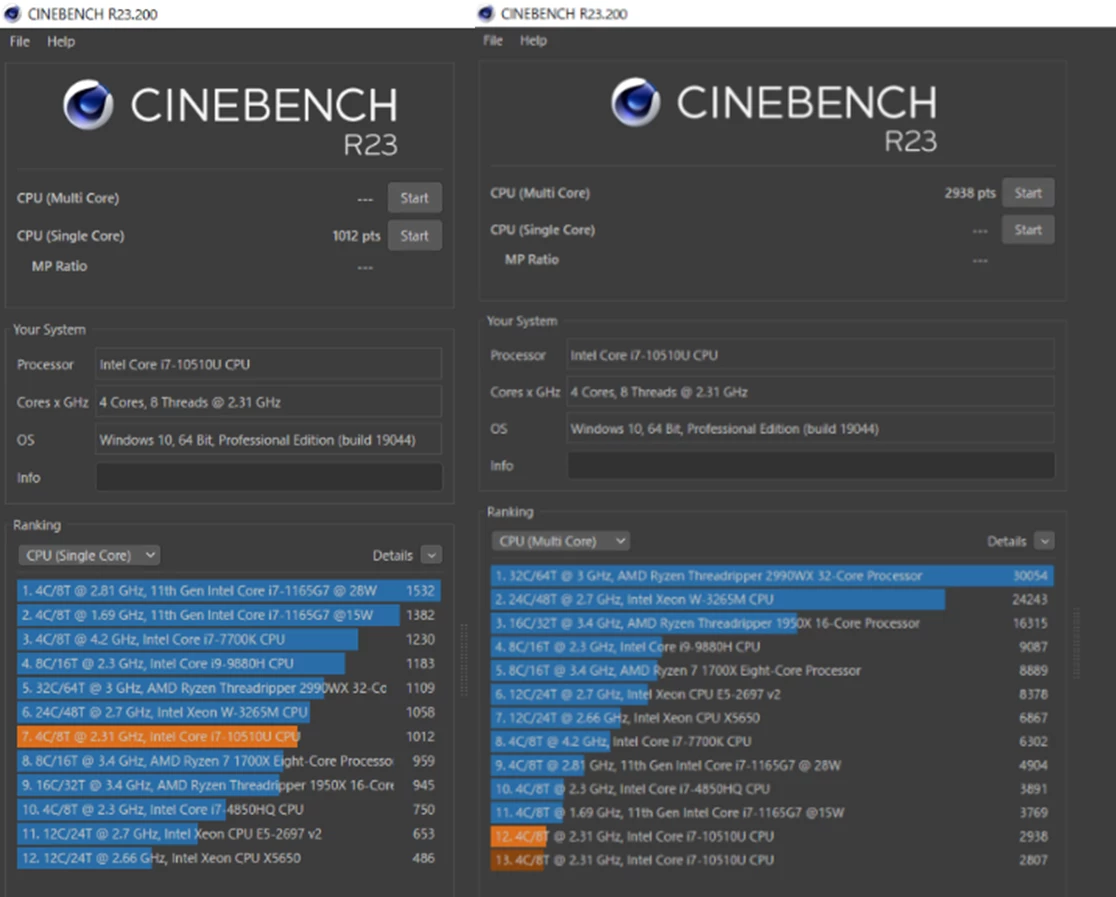Open File menu in right window
The height and width of the screenshot is (897, 1116).
click(x=493, y=41)
